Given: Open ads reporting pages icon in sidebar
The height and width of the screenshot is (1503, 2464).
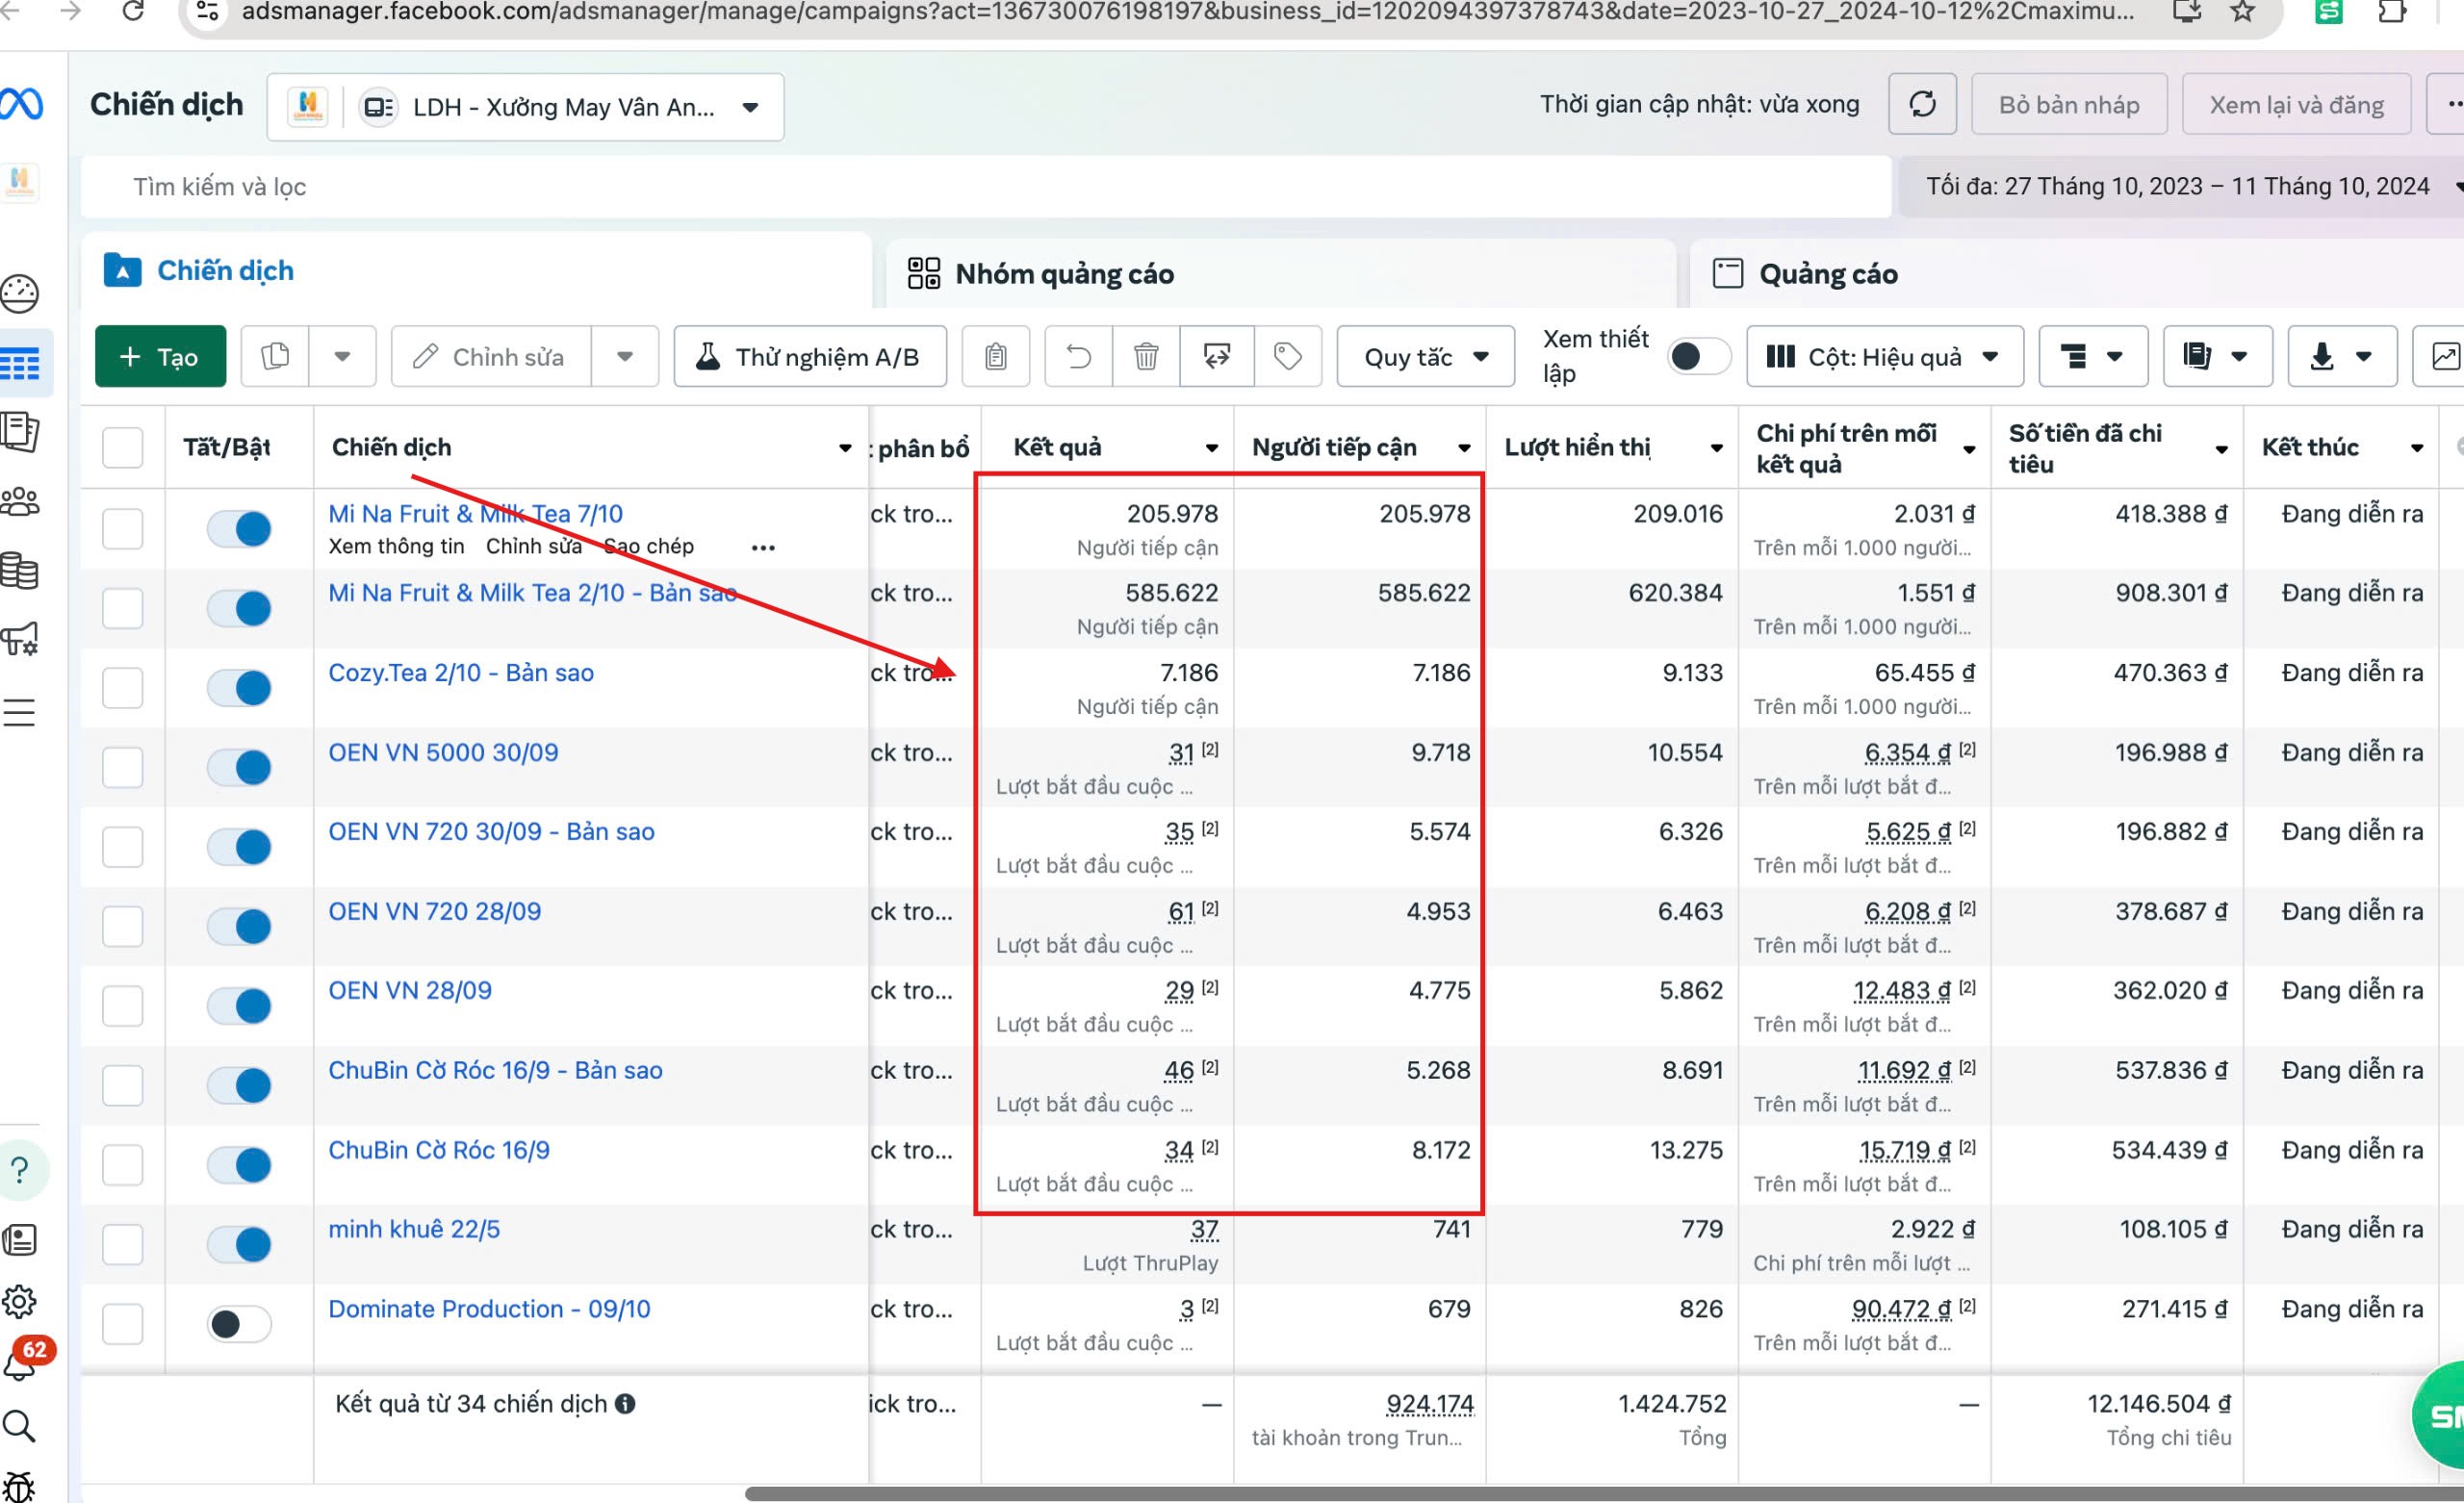Looking at the screenshot, I should 20,432.
